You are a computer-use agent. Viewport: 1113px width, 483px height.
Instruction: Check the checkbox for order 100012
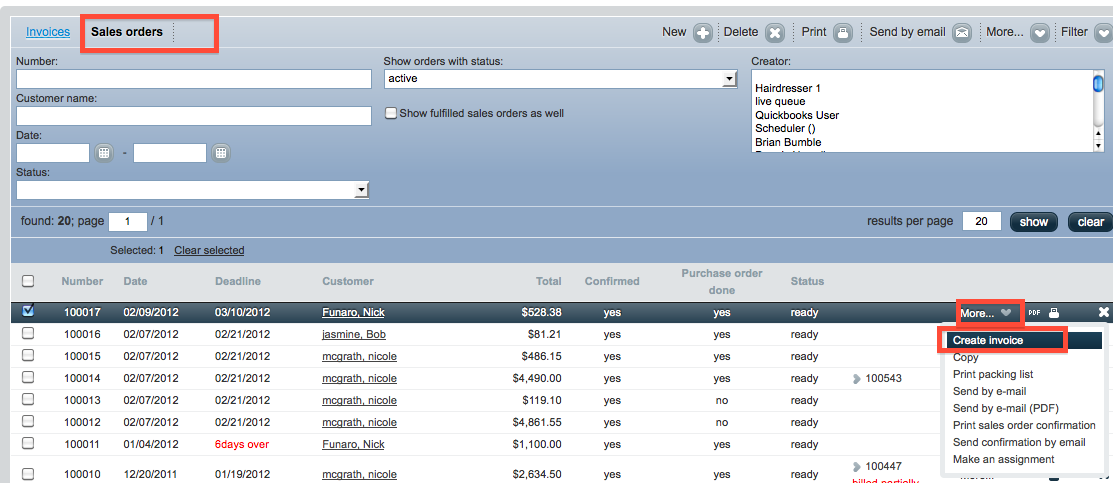click(28, 421)
